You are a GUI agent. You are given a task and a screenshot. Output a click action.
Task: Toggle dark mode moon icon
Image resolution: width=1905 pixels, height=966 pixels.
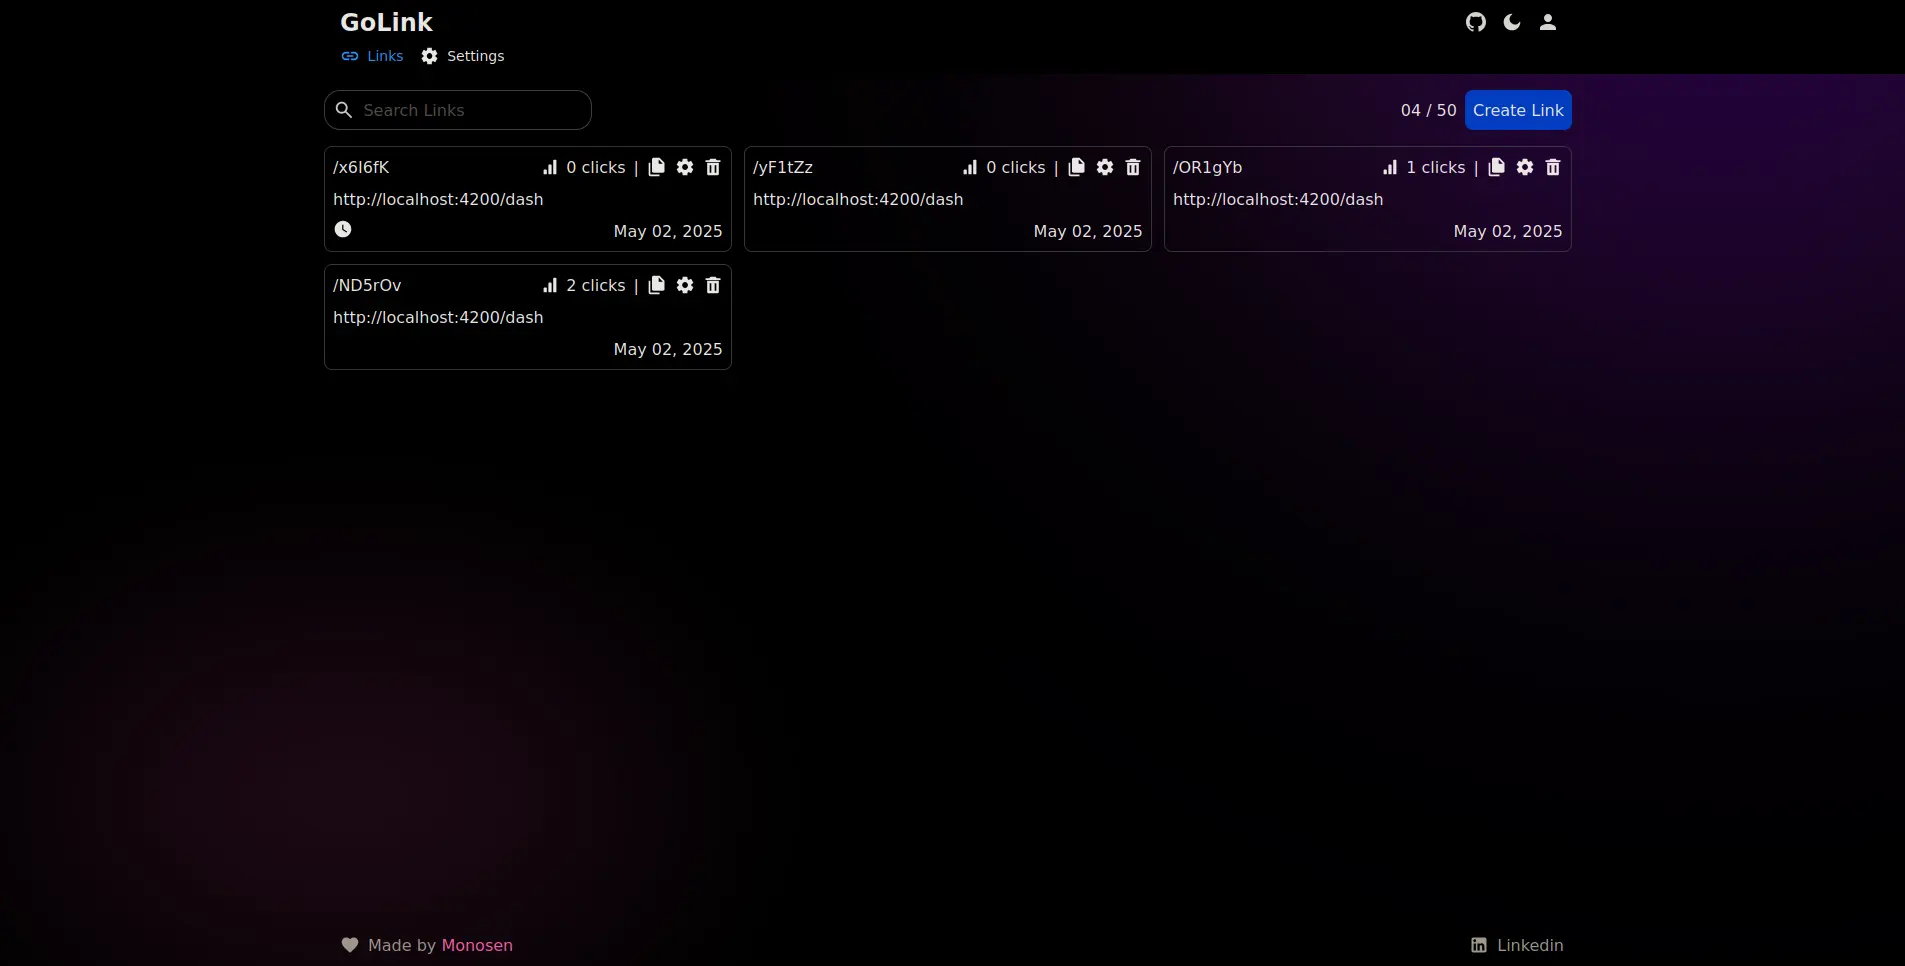1511,22
